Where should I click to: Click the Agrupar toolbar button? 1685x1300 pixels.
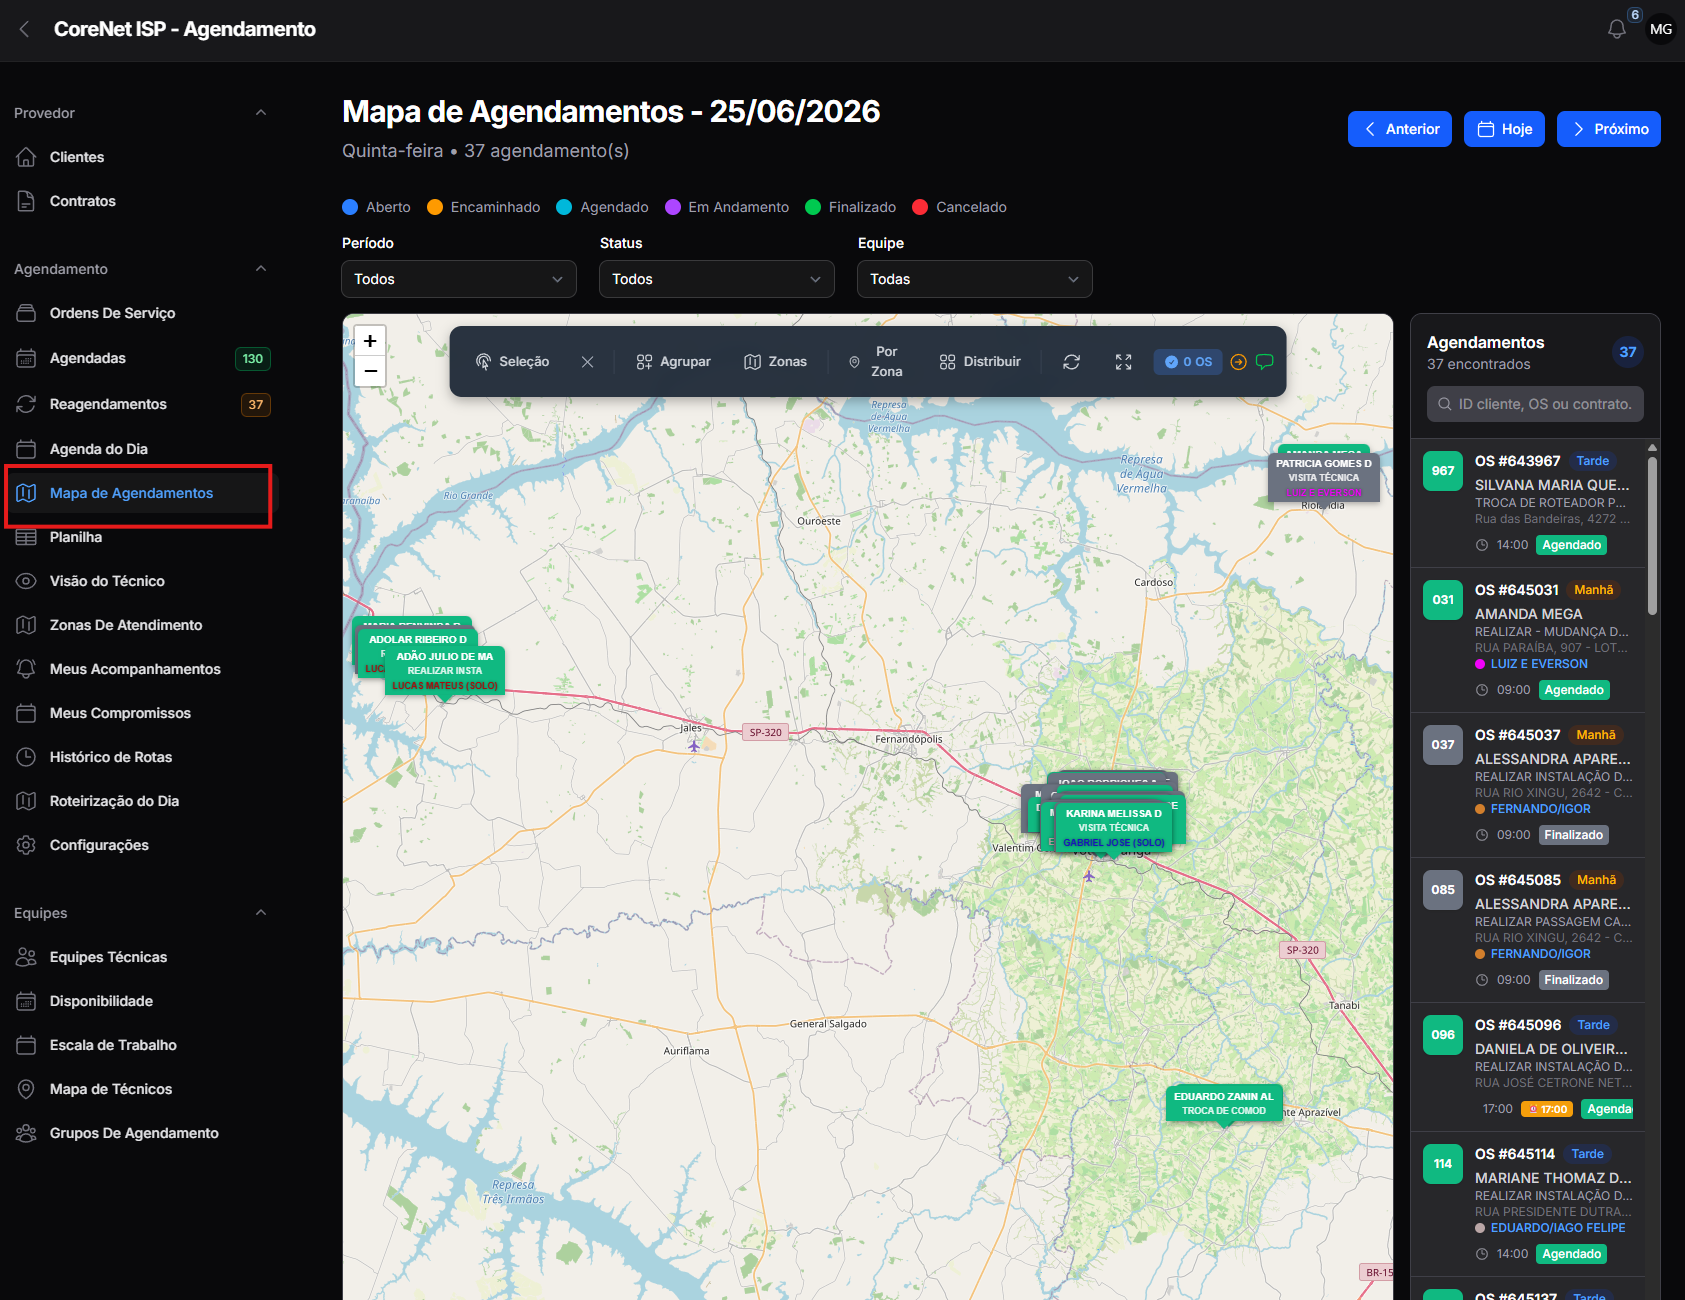tap(673, 361)
